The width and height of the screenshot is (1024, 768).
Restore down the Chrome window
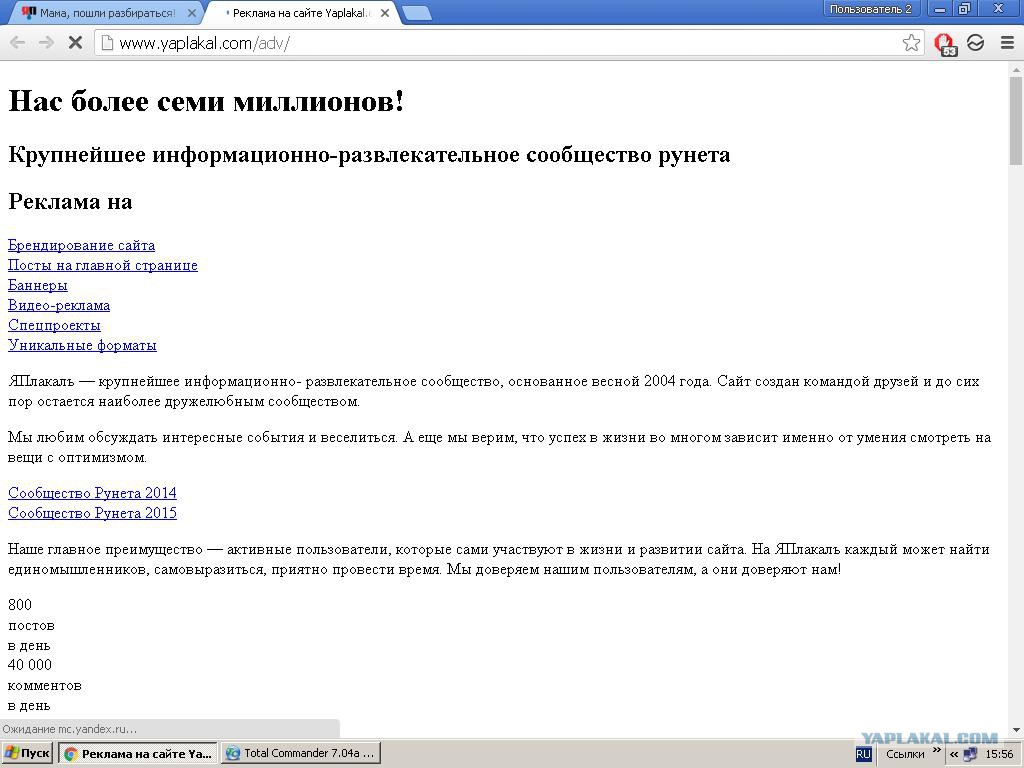(x=965, y=9)
